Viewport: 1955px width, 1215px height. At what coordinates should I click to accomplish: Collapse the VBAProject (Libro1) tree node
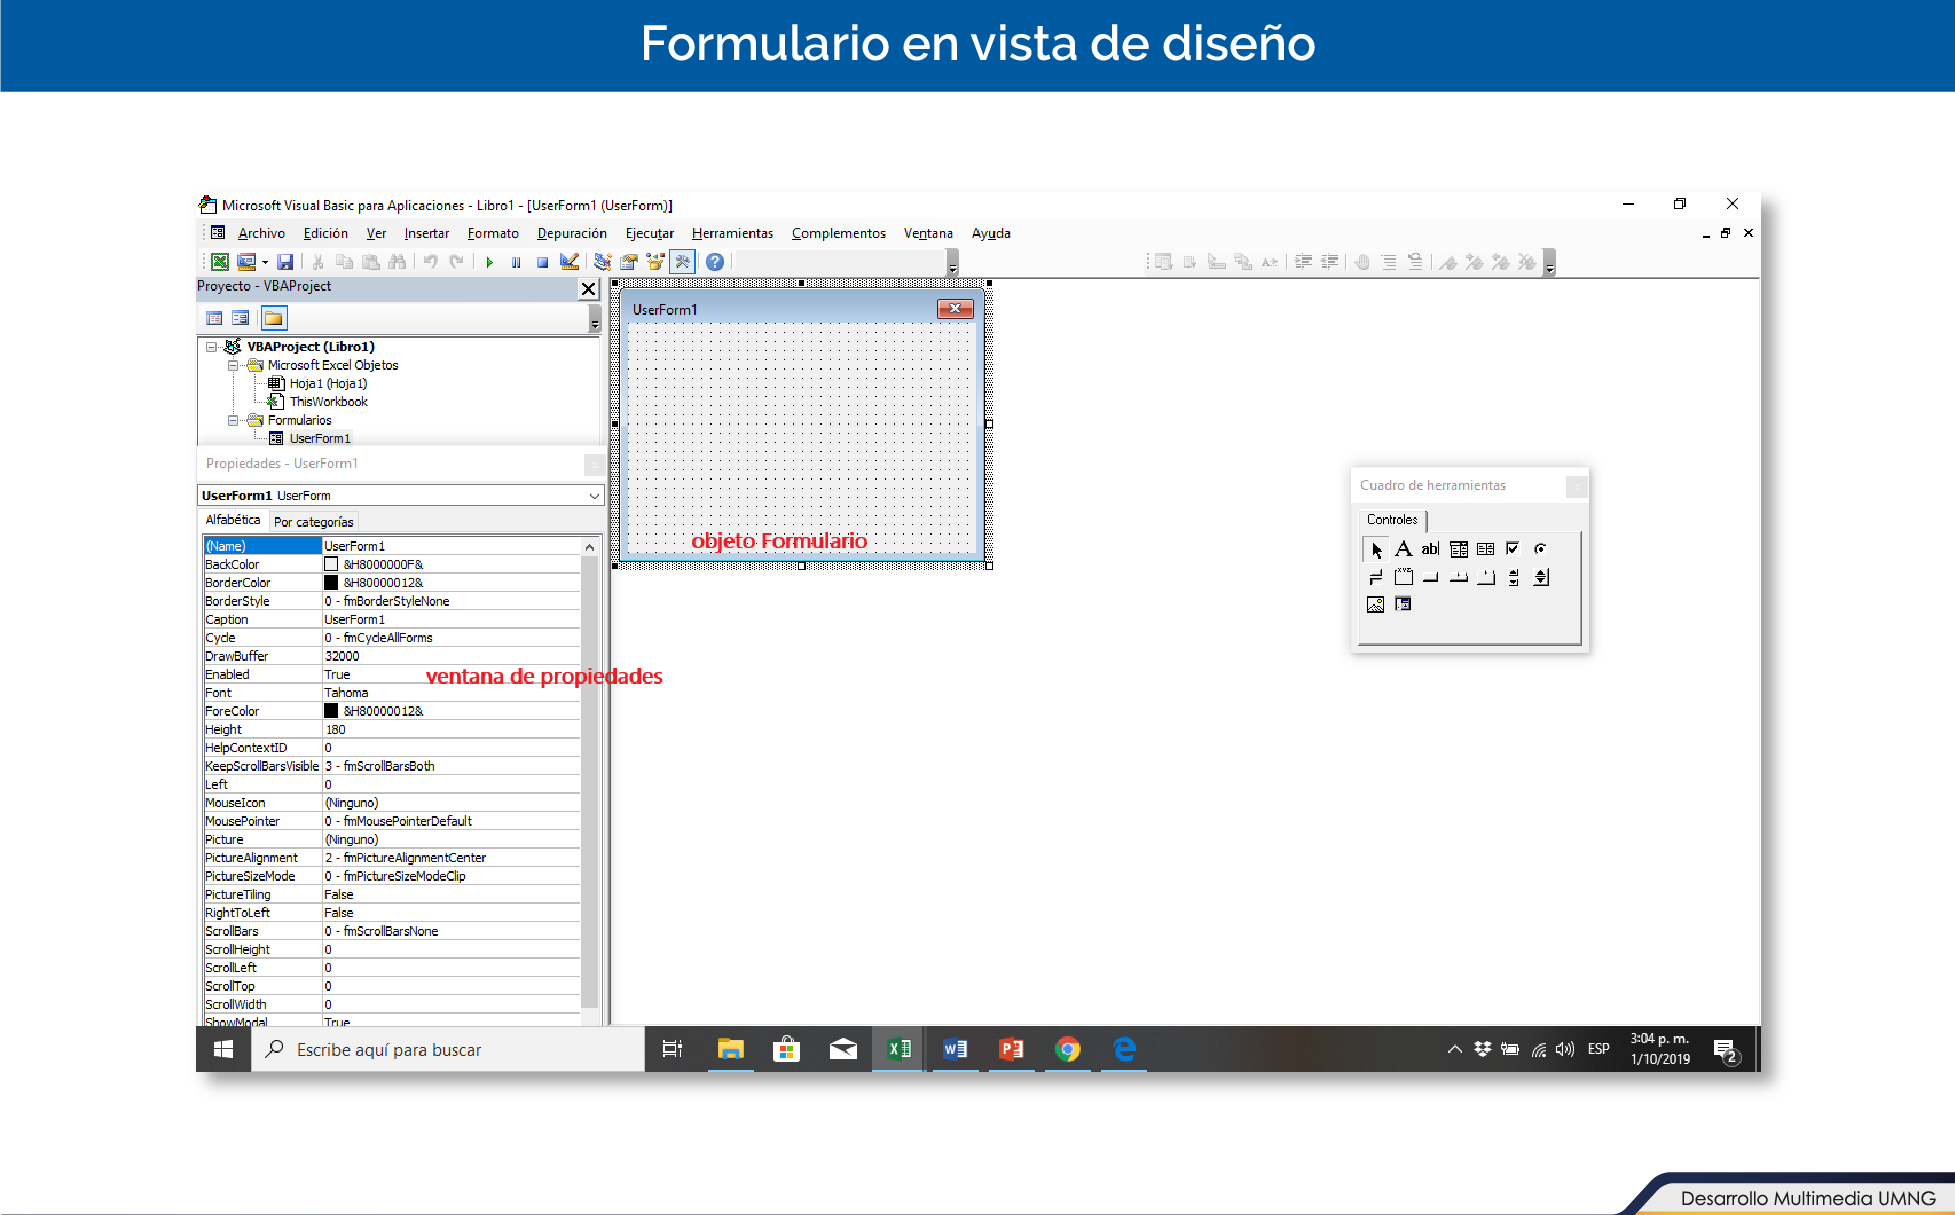tap(211, 347)
